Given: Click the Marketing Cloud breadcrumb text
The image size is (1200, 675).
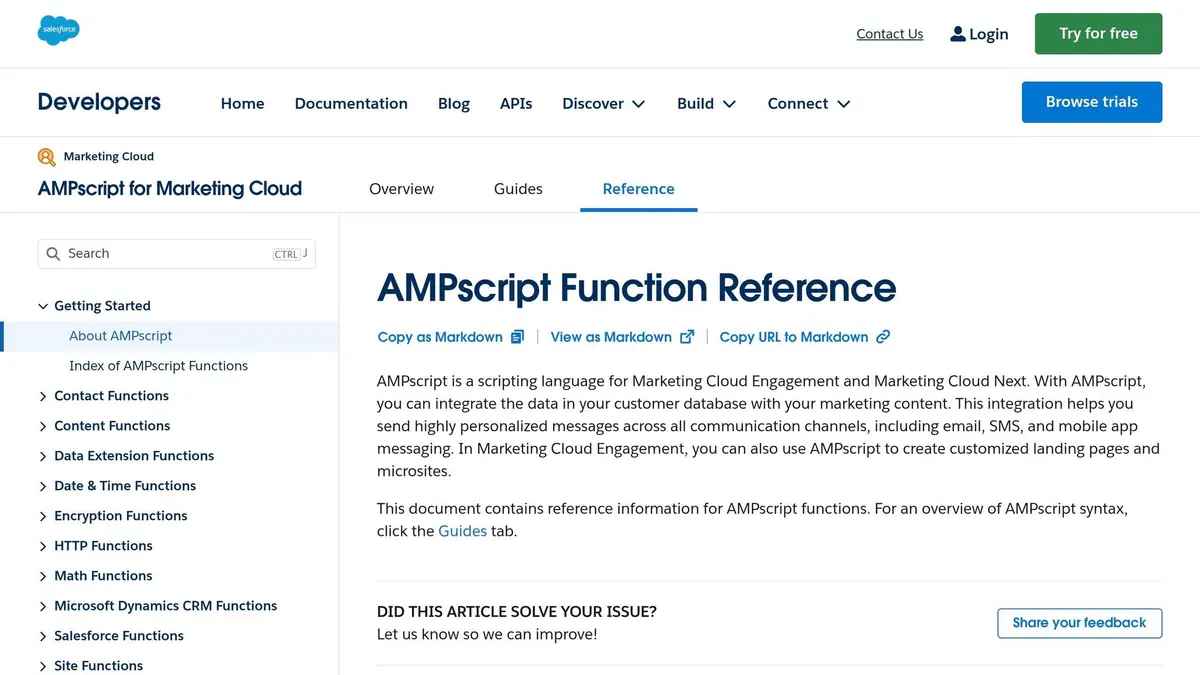Looking at the screenshot, I should click(109, 157).
